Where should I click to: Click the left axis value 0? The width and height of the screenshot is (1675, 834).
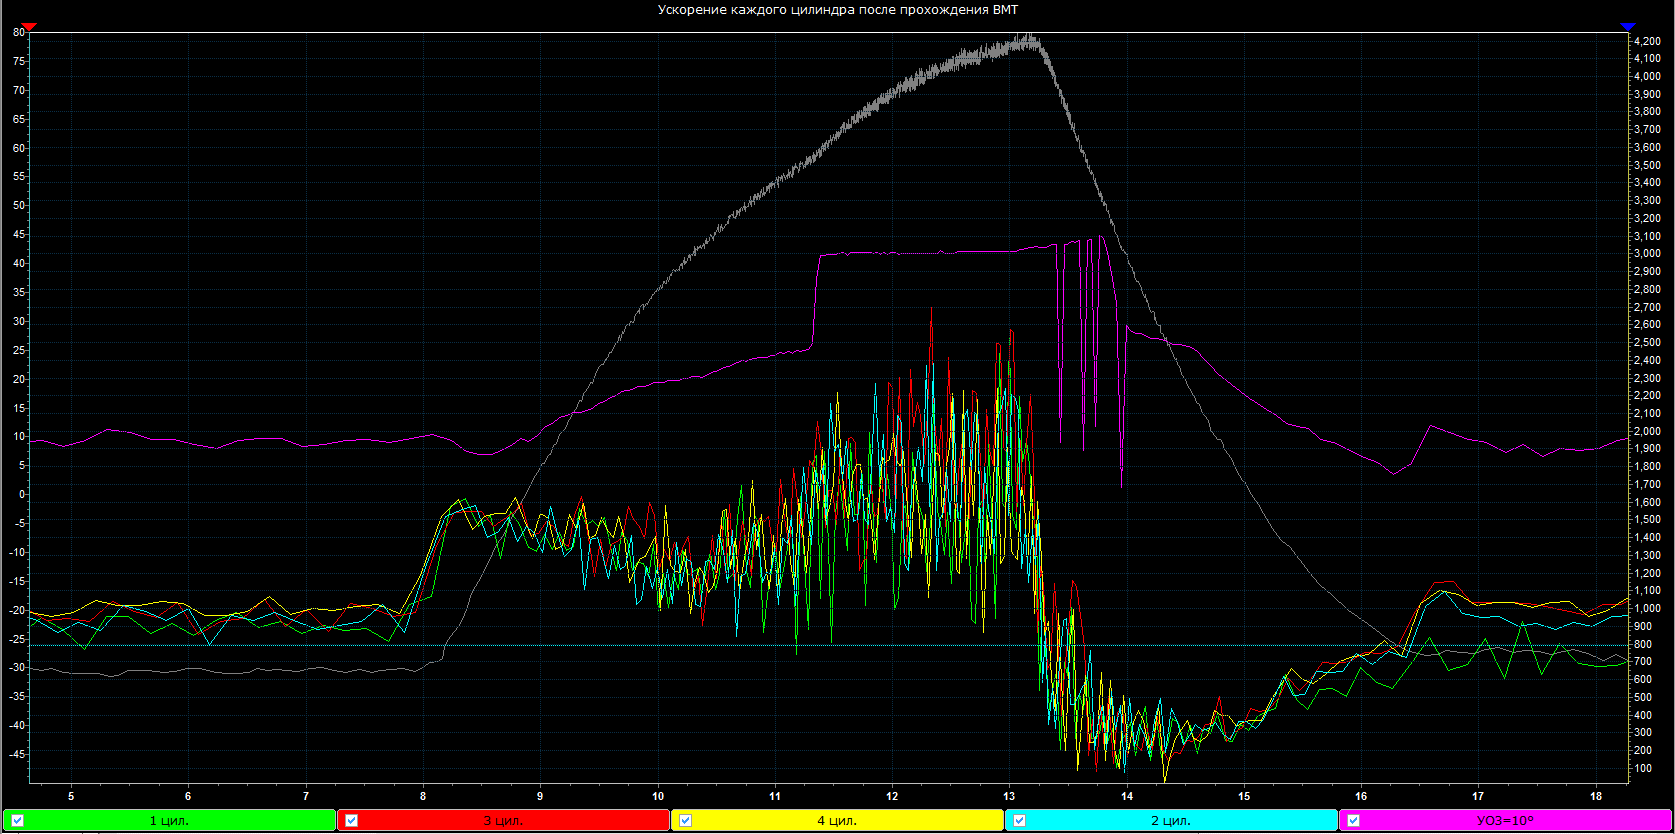[22, 494]
